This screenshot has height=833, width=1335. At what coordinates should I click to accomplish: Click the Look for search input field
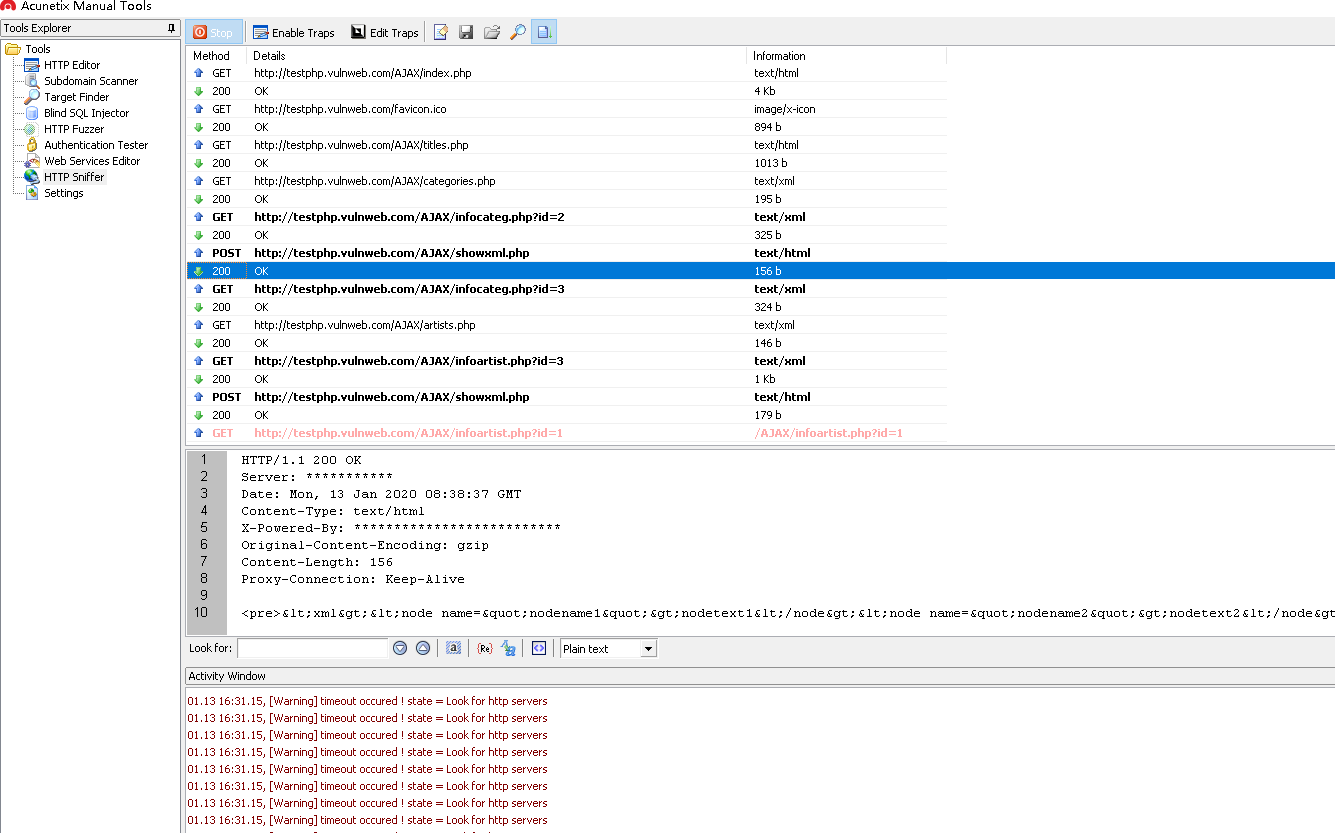312,648
